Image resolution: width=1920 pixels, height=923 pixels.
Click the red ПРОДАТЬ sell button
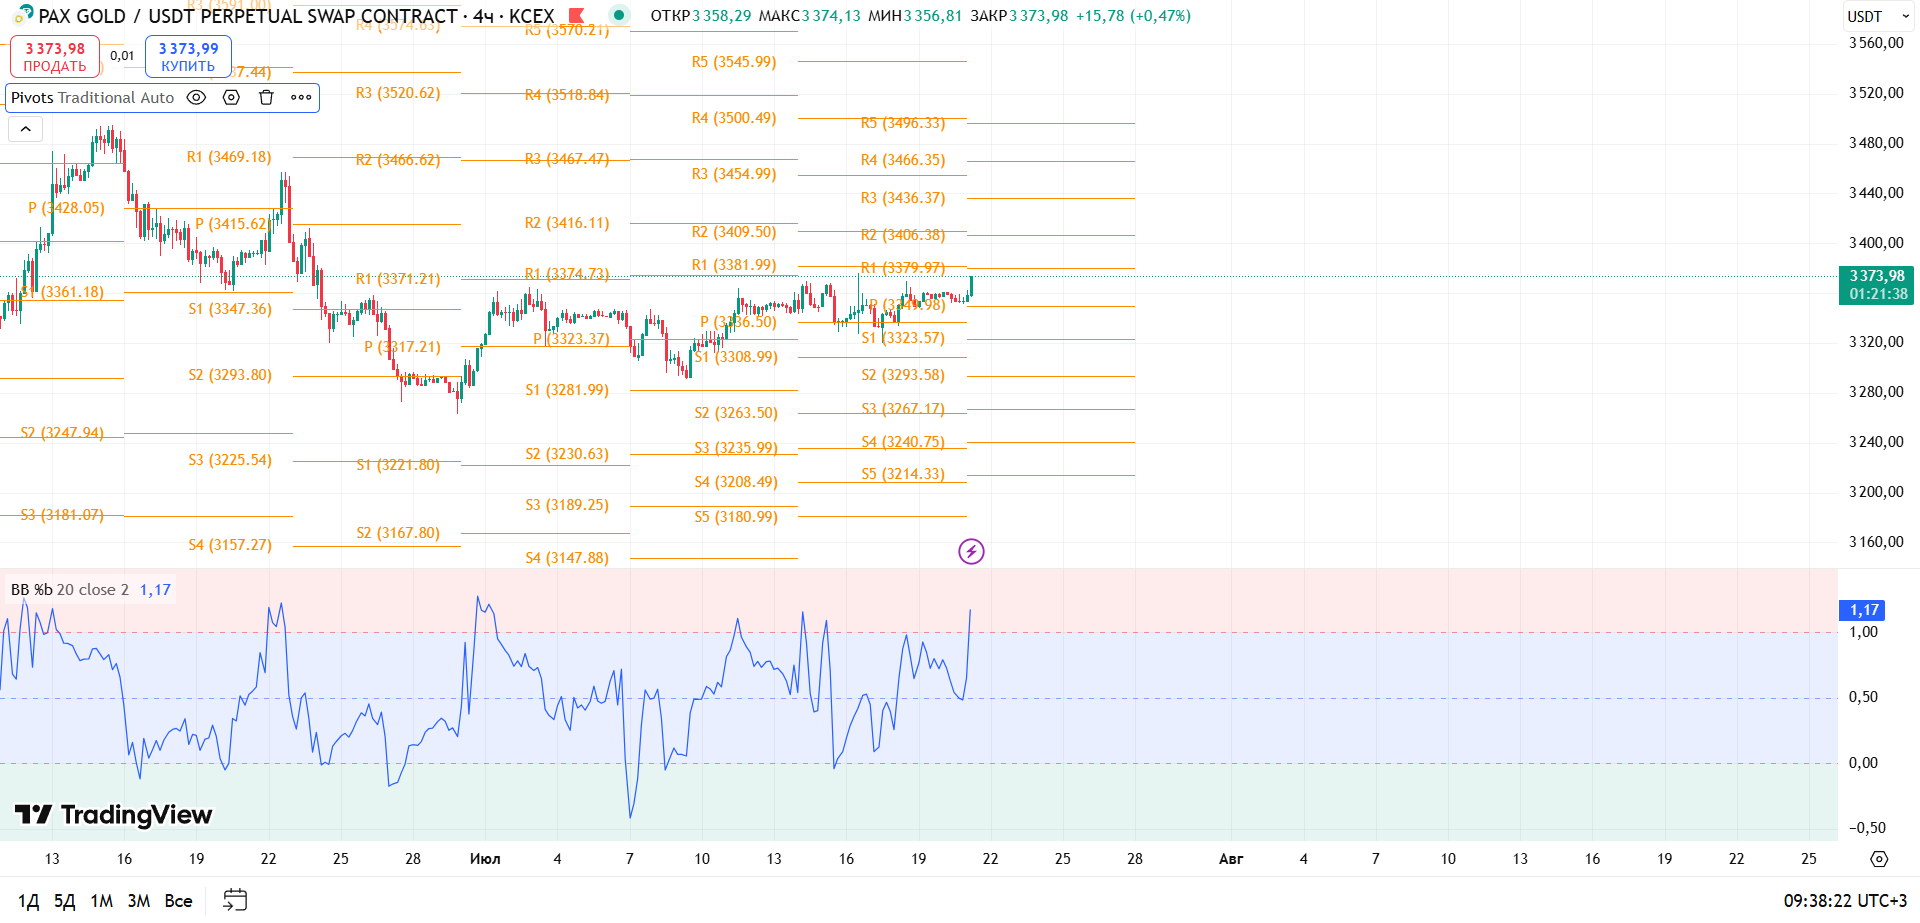click(x=55, y=57)
